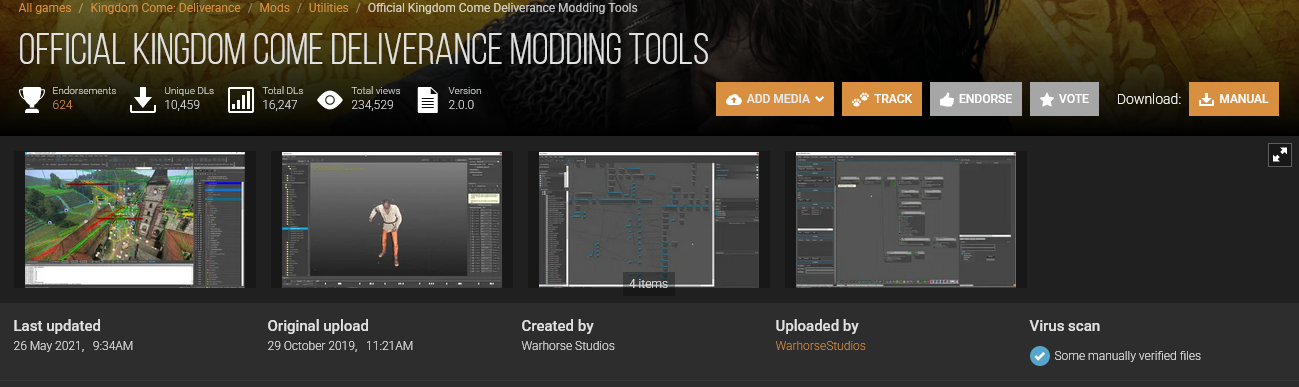The image size is (1299, 387).
Task: Open the character model screenshot thumbnail
Action: [391, 220]
